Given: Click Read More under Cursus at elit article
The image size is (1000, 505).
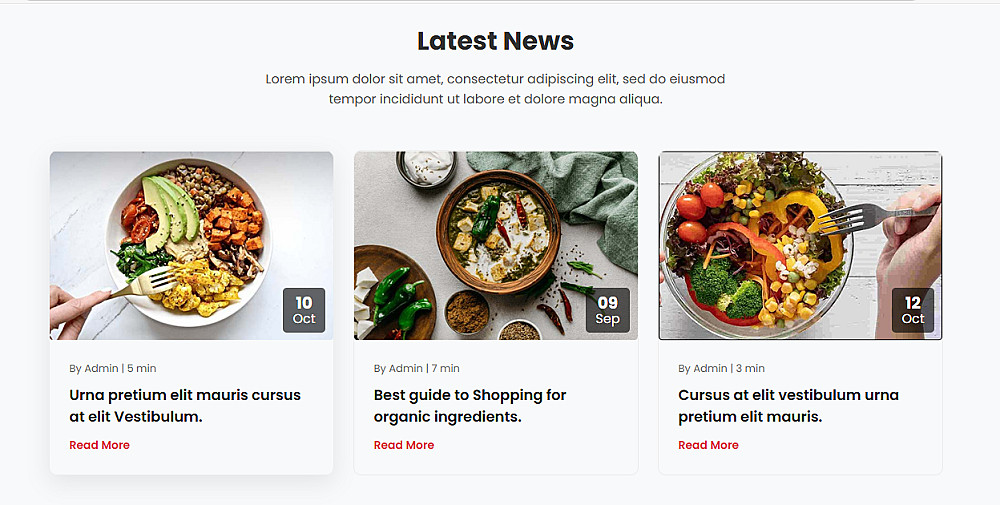Looking at the screenshot, I should pos(708,445).
